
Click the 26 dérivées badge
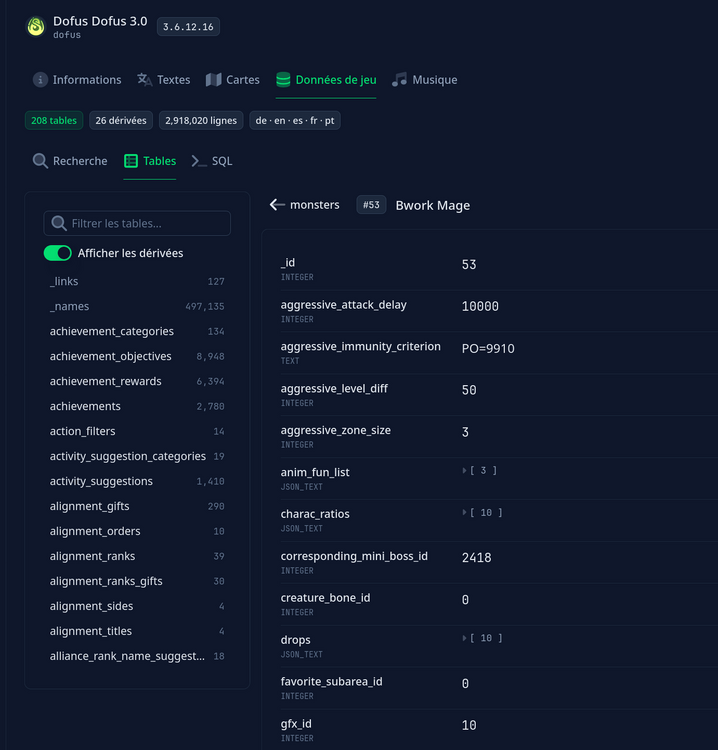(x=121, y=121)
